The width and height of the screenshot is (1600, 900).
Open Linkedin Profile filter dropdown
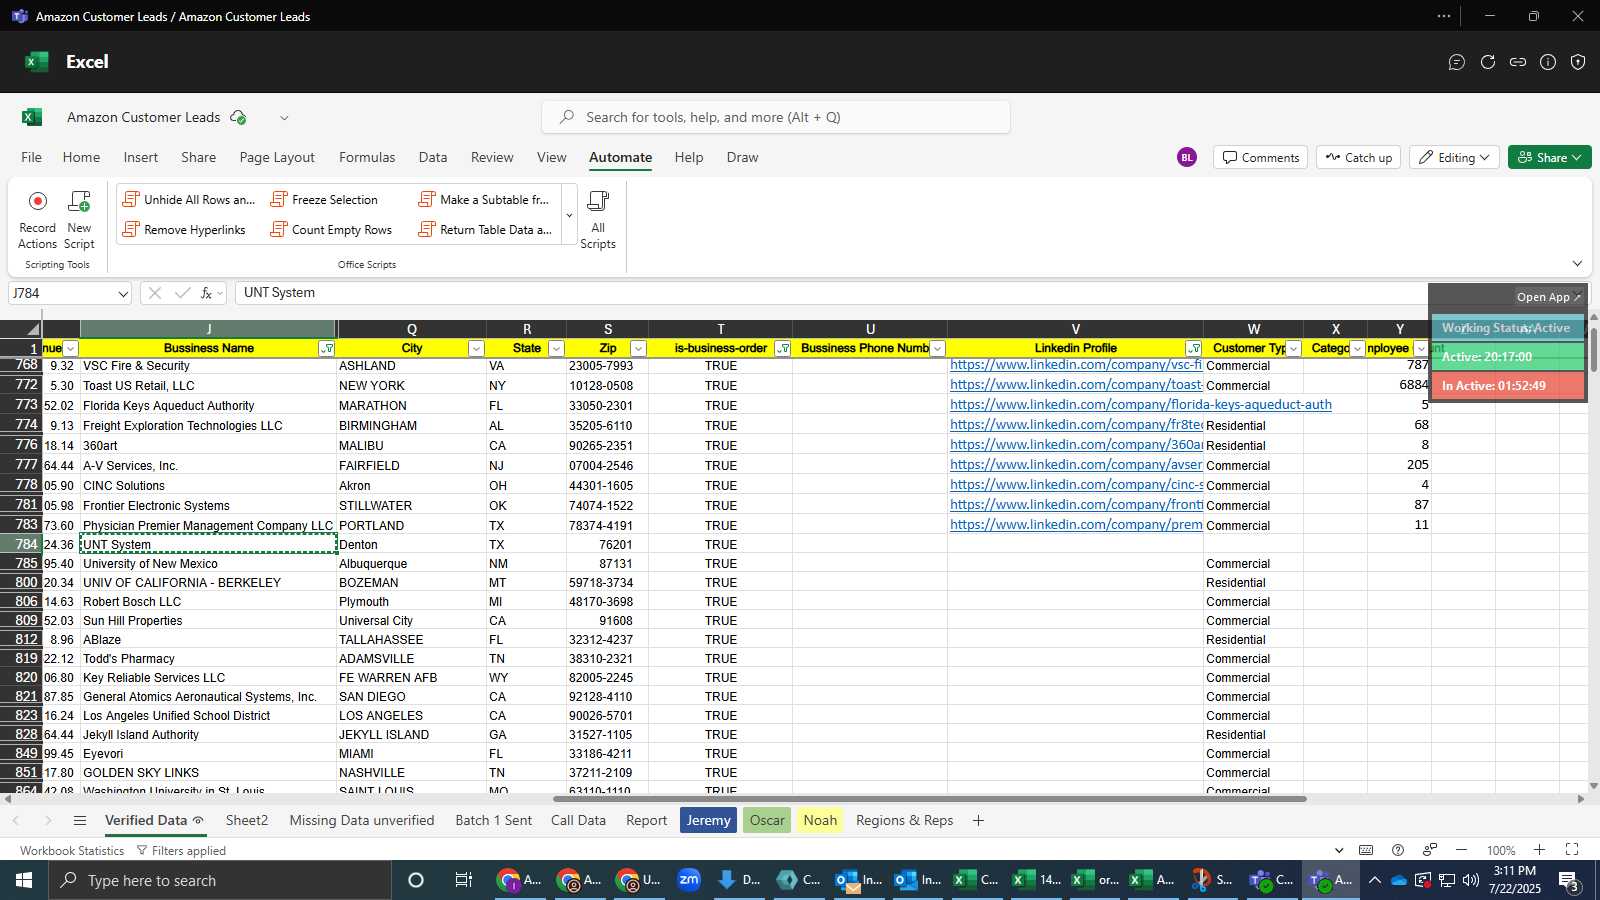1193,349
